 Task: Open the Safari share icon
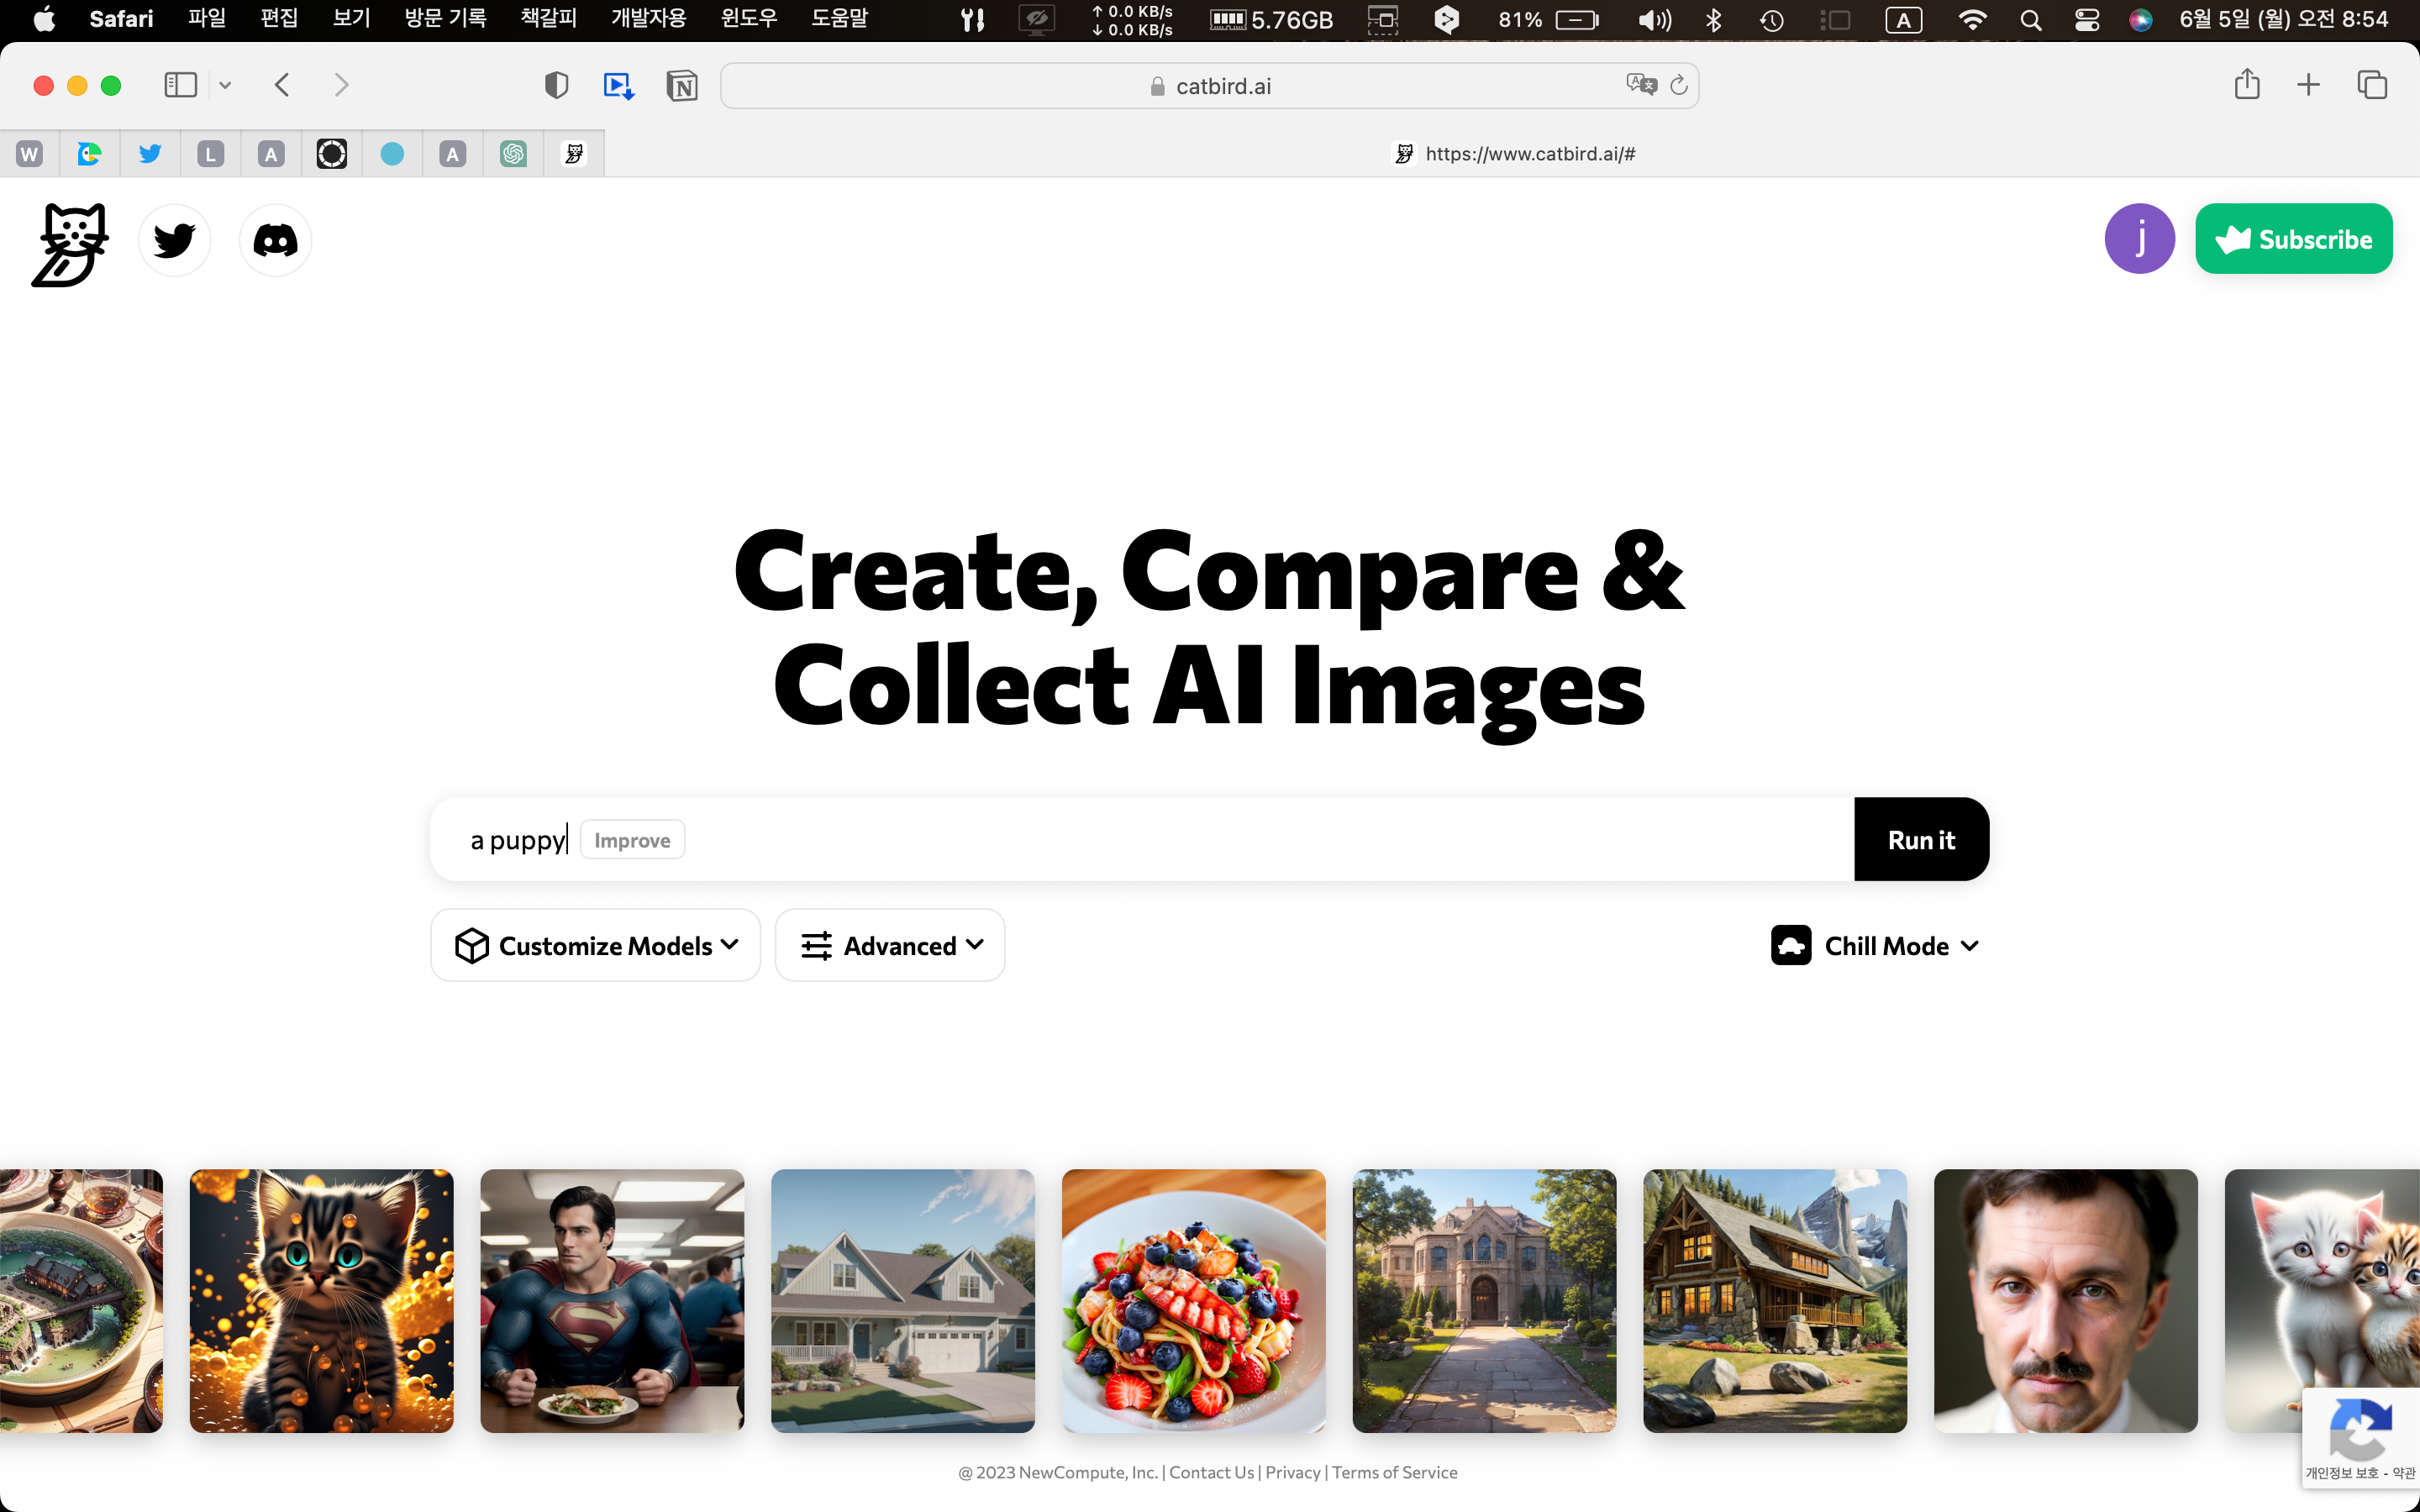click(2246, 85)
